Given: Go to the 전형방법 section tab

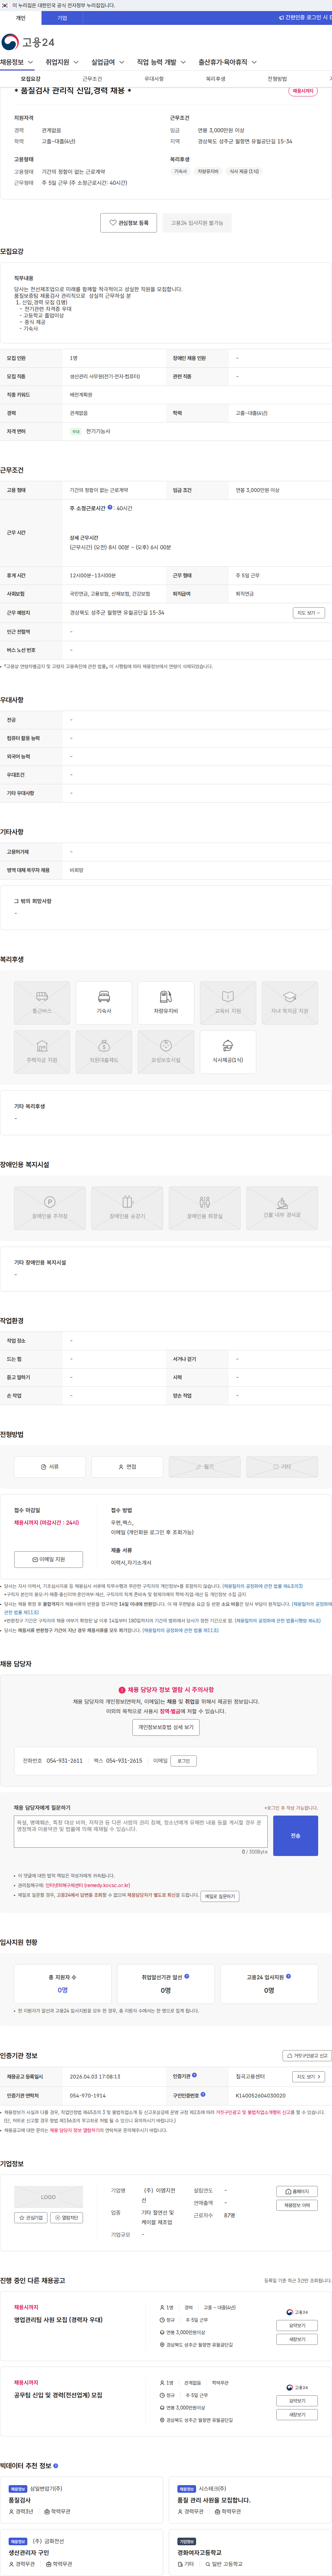Looking at the screenshot, I should click(277, 79).
